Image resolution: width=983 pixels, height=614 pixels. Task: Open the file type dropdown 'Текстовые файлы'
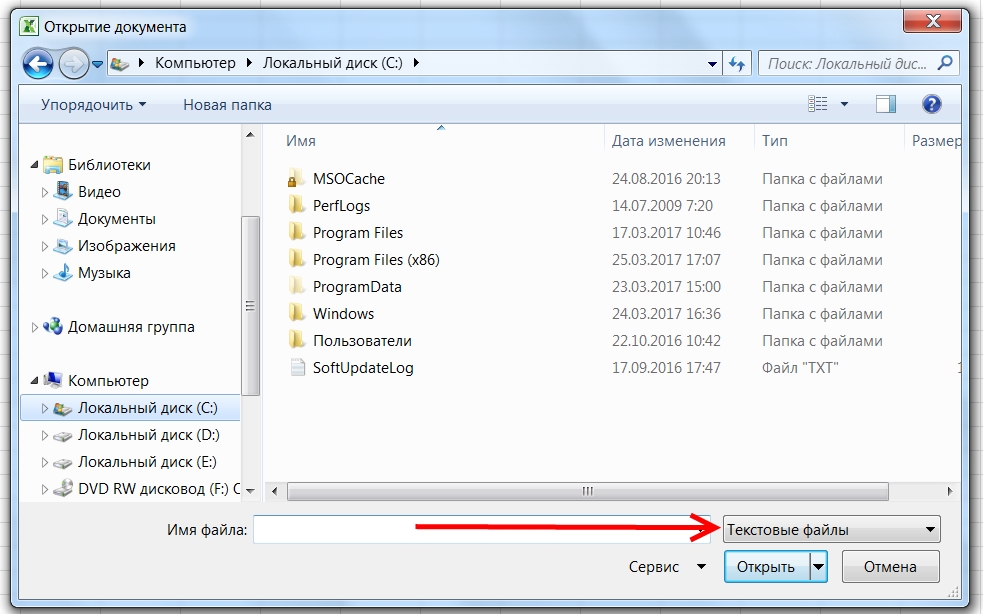[831, 530]
